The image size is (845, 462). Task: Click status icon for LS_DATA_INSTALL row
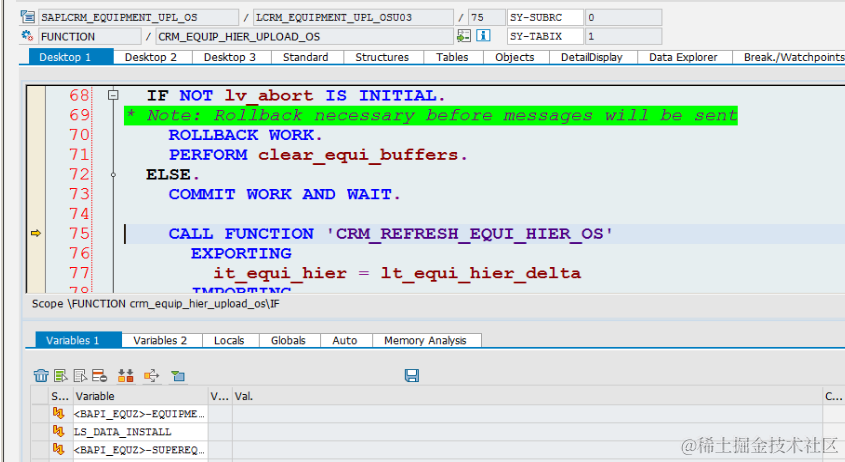pos(58,431)
